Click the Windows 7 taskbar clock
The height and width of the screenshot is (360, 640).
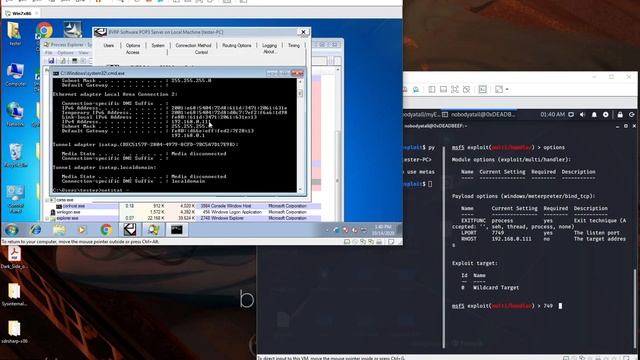click(x=382, y=230)
